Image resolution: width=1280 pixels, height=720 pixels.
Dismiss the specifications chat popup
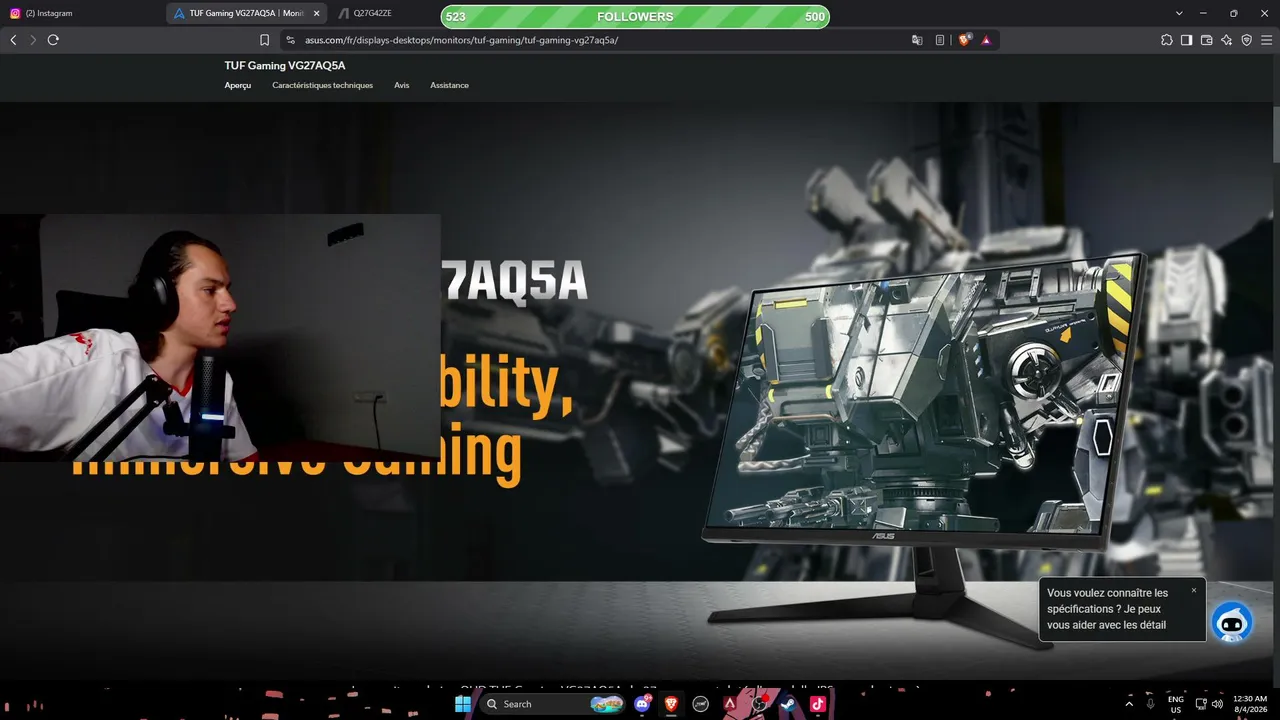coord(1193,590)
